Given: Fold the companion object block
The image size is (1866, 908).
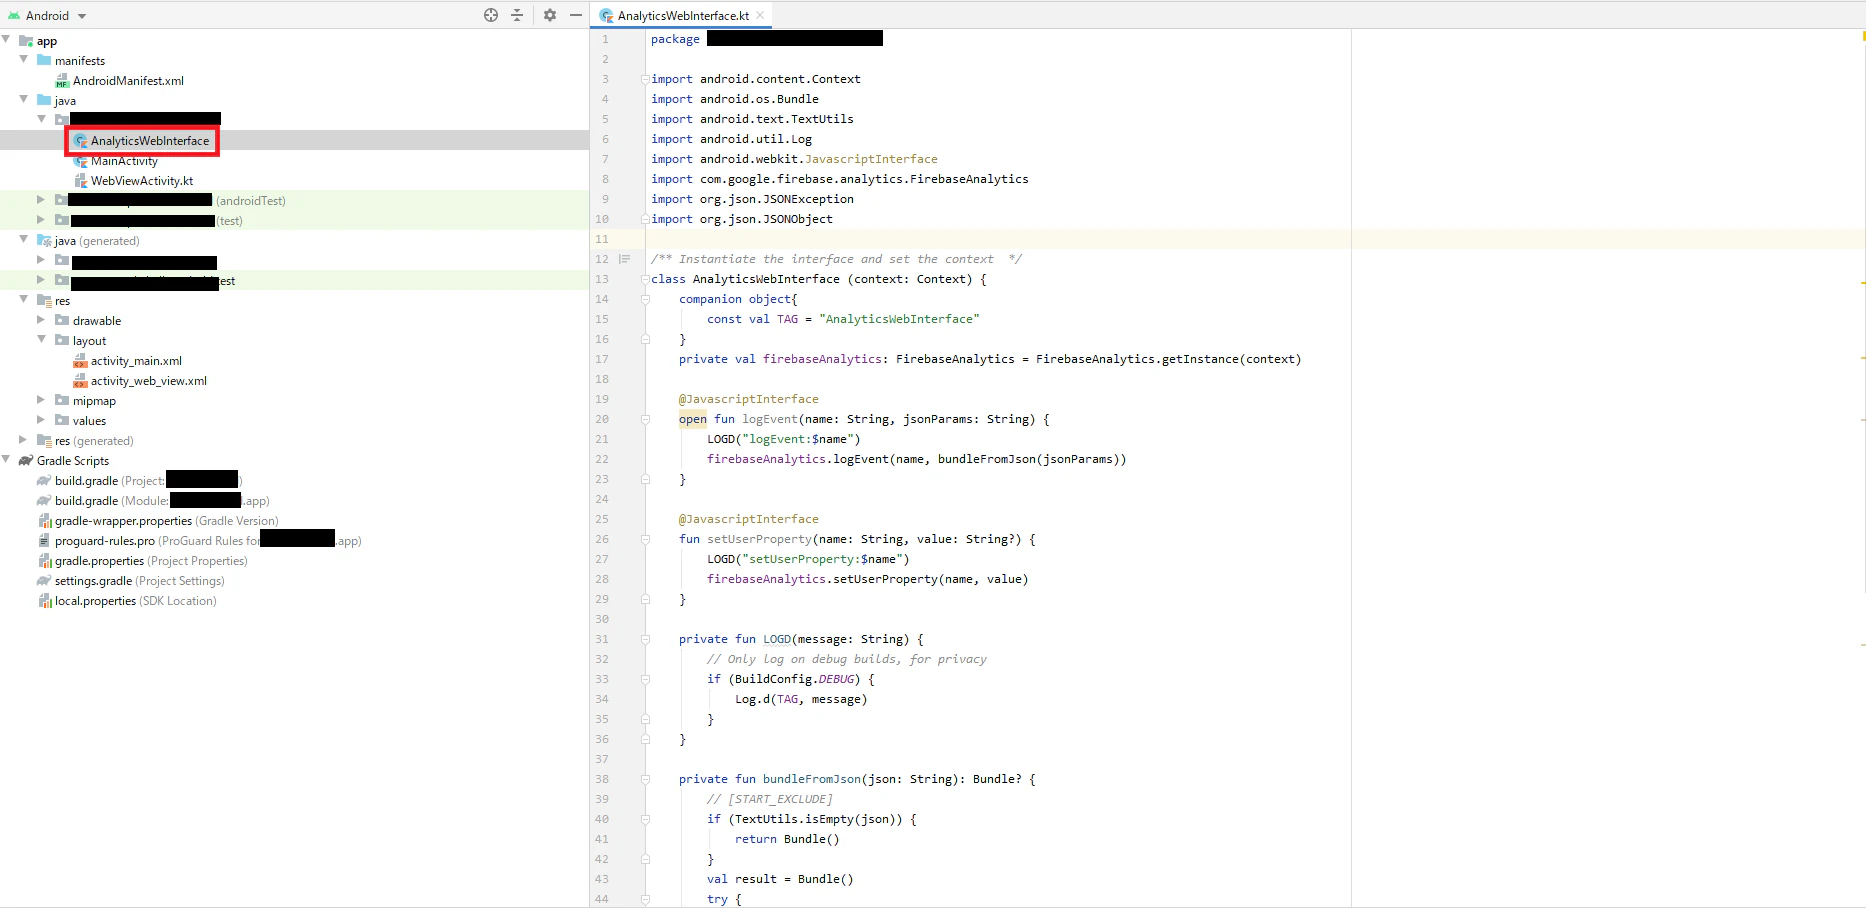Looking at the screenshot, I should [x=645, y=299].
